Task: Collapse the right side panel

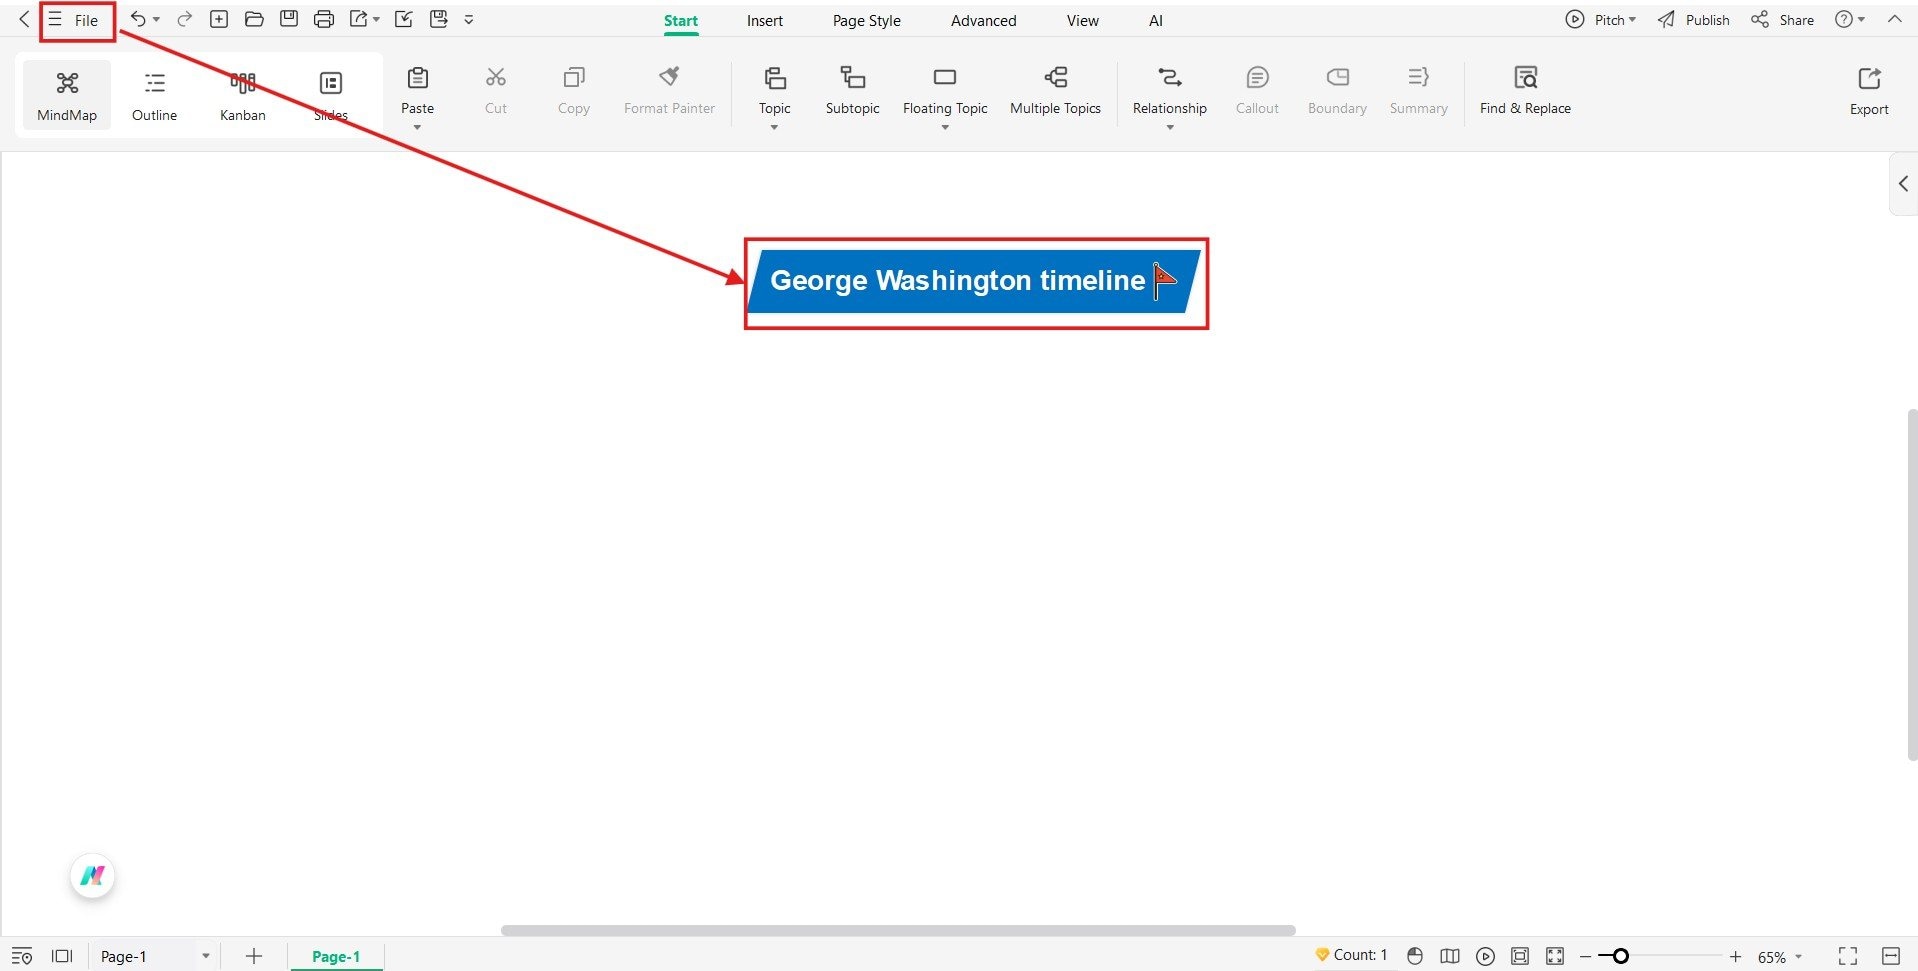Action: (x=1903, y=183)
